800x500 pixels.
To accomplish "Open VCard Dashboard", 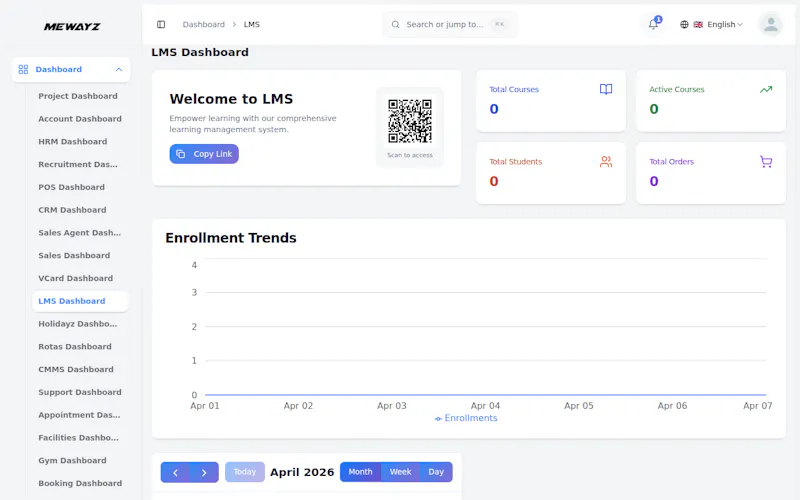I will [76, 279].
